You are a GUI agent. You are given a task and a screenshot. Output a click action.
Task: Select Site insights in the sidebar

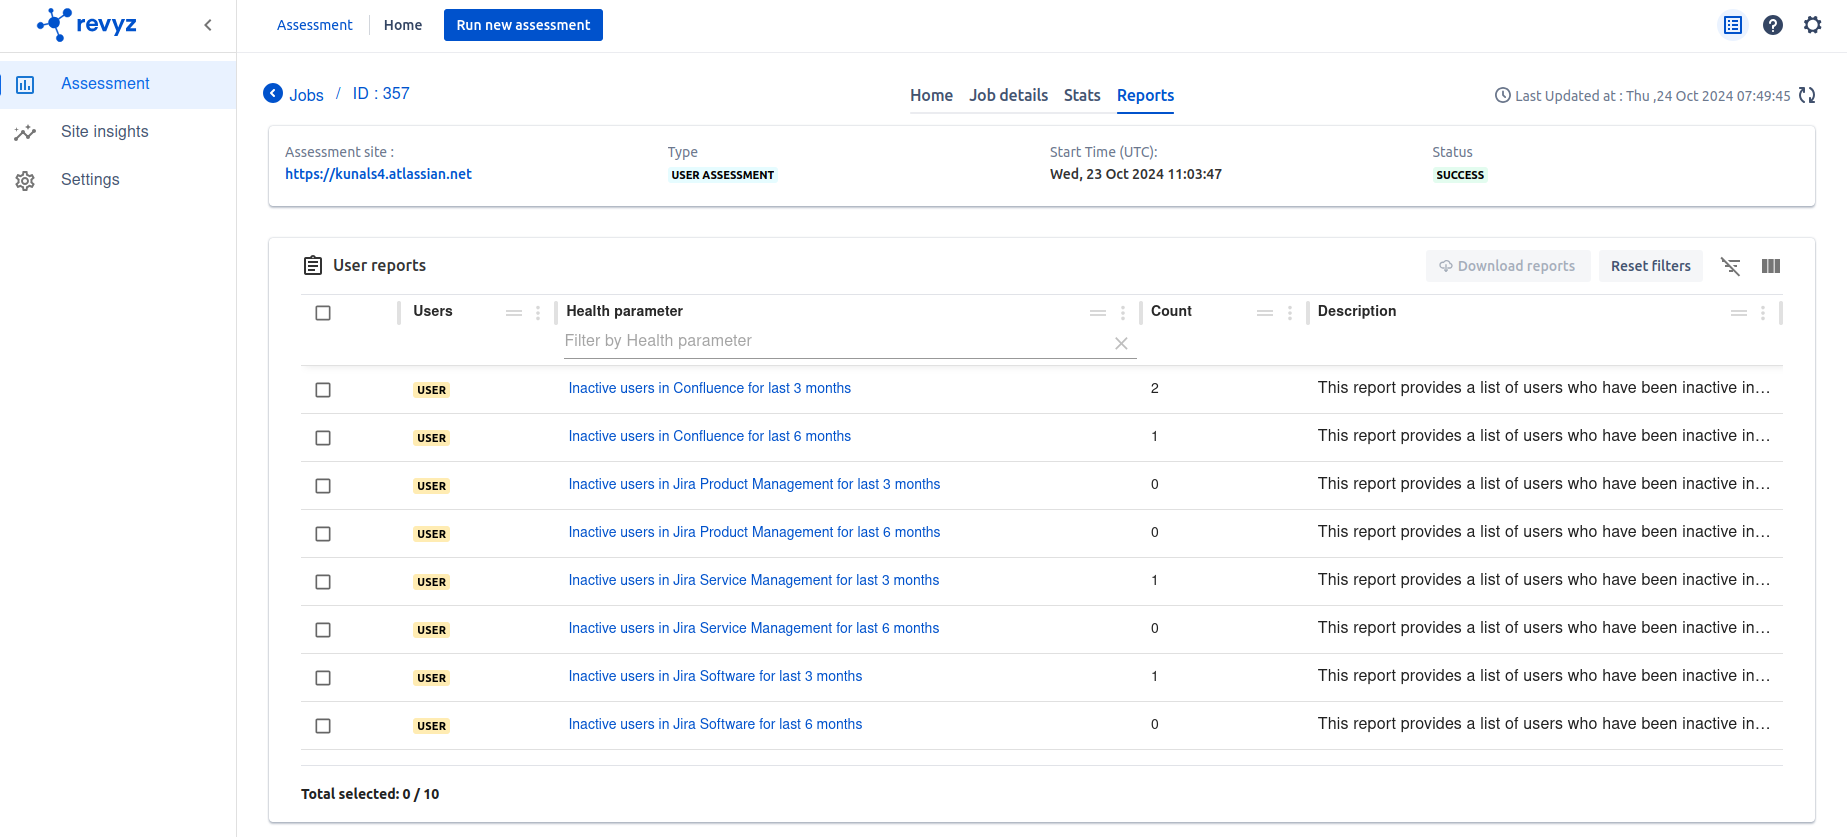(118, 132)
